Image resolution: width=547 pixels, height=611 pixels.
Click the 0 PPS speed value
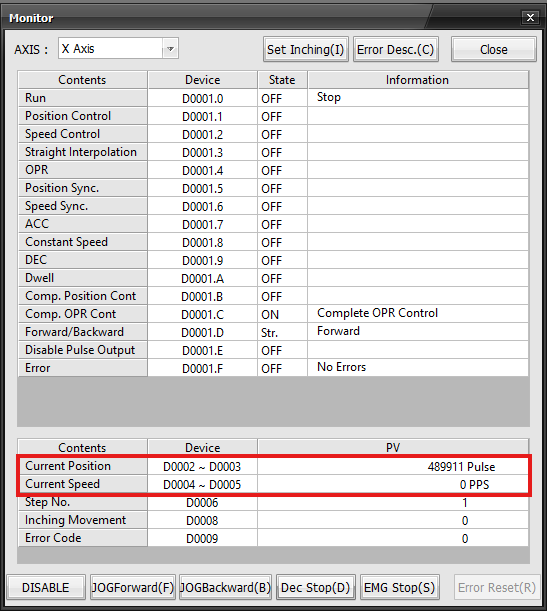point(474,485)
